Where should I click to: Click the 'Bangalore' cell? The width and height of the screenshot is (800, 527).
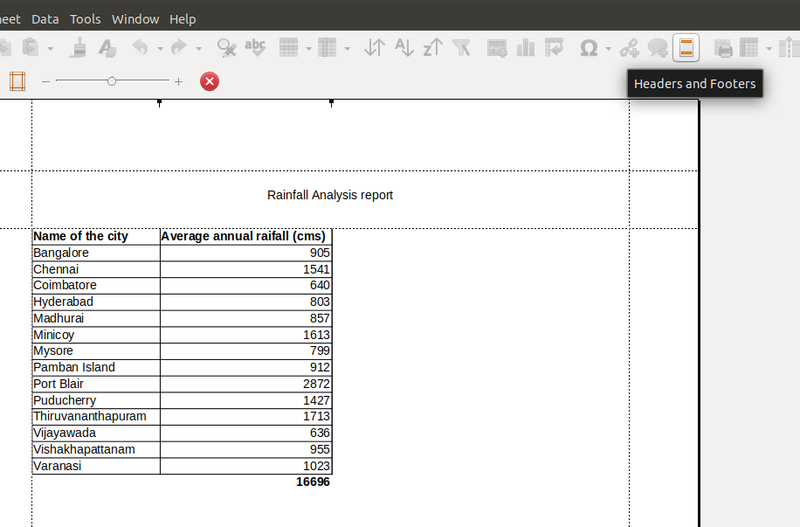pyautogui.click(x=96, y=253)
